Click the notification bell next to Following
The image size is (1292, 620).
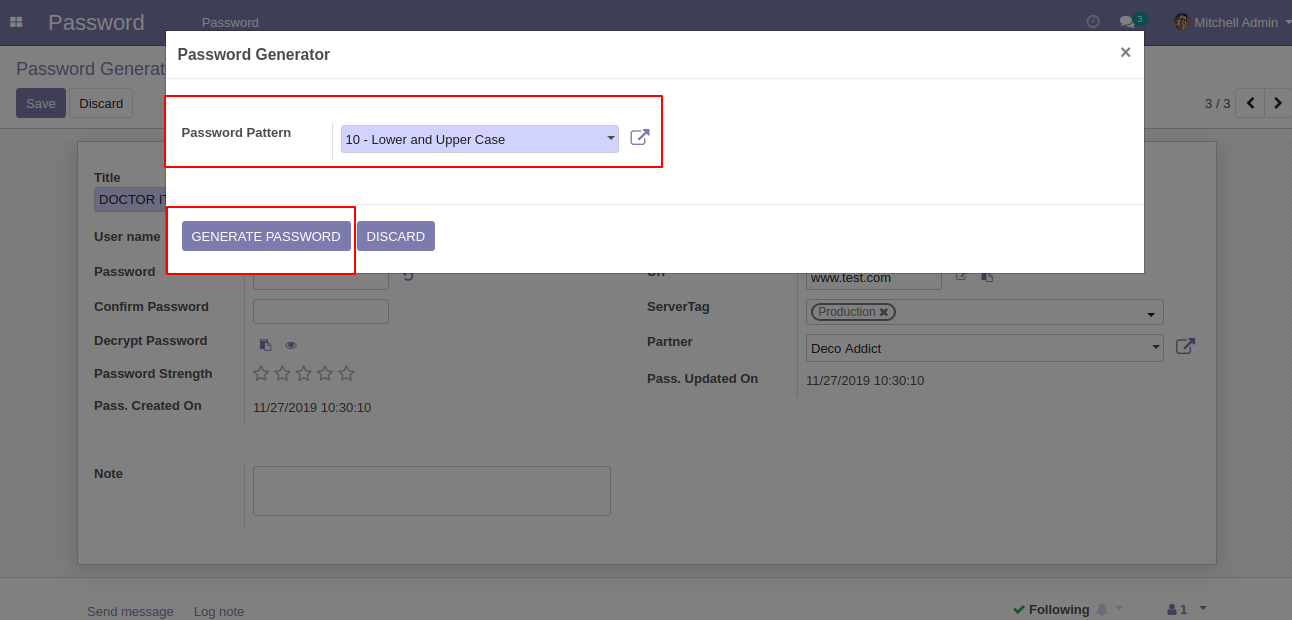1102,609
